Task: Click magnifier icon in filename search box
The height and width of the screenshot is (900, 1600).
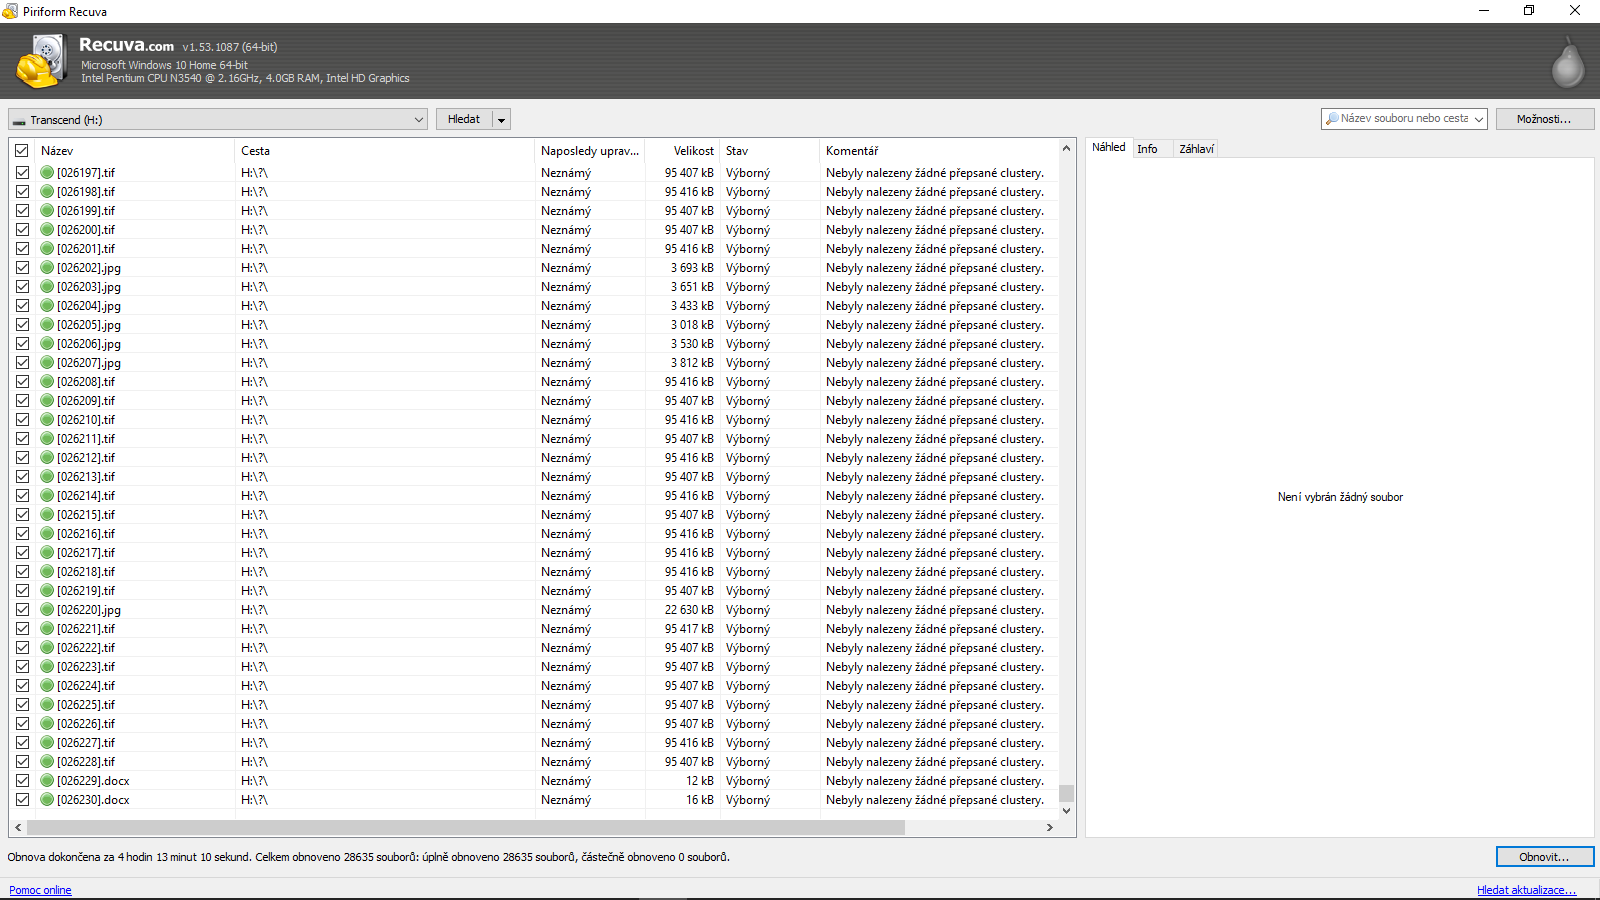Action: 1332,119
